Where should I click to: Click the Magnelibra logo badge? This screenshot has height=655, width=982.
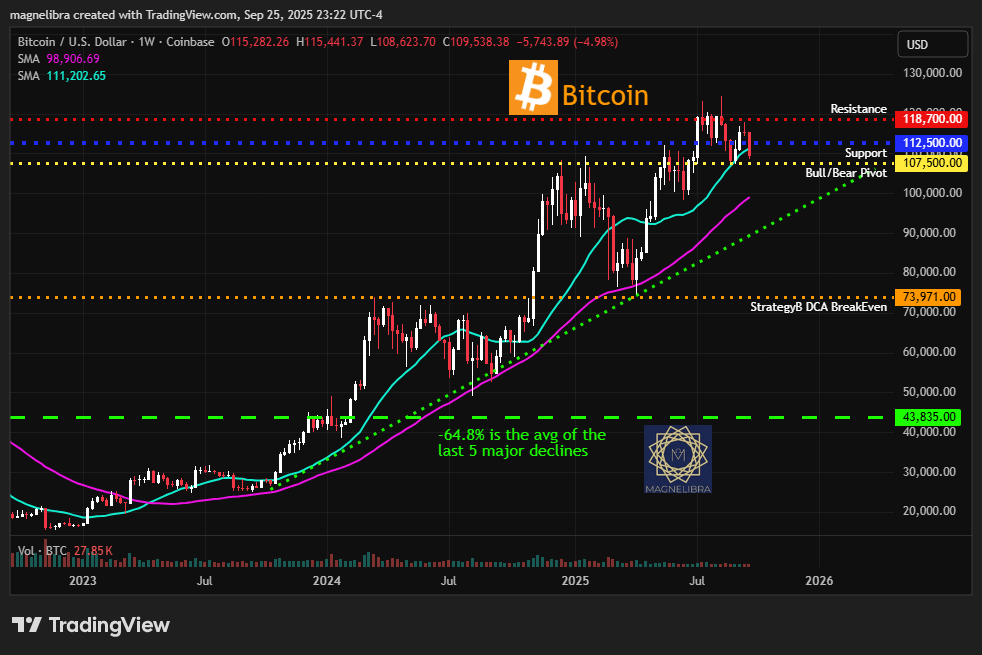pyautogui.click(x=678, y=459)
